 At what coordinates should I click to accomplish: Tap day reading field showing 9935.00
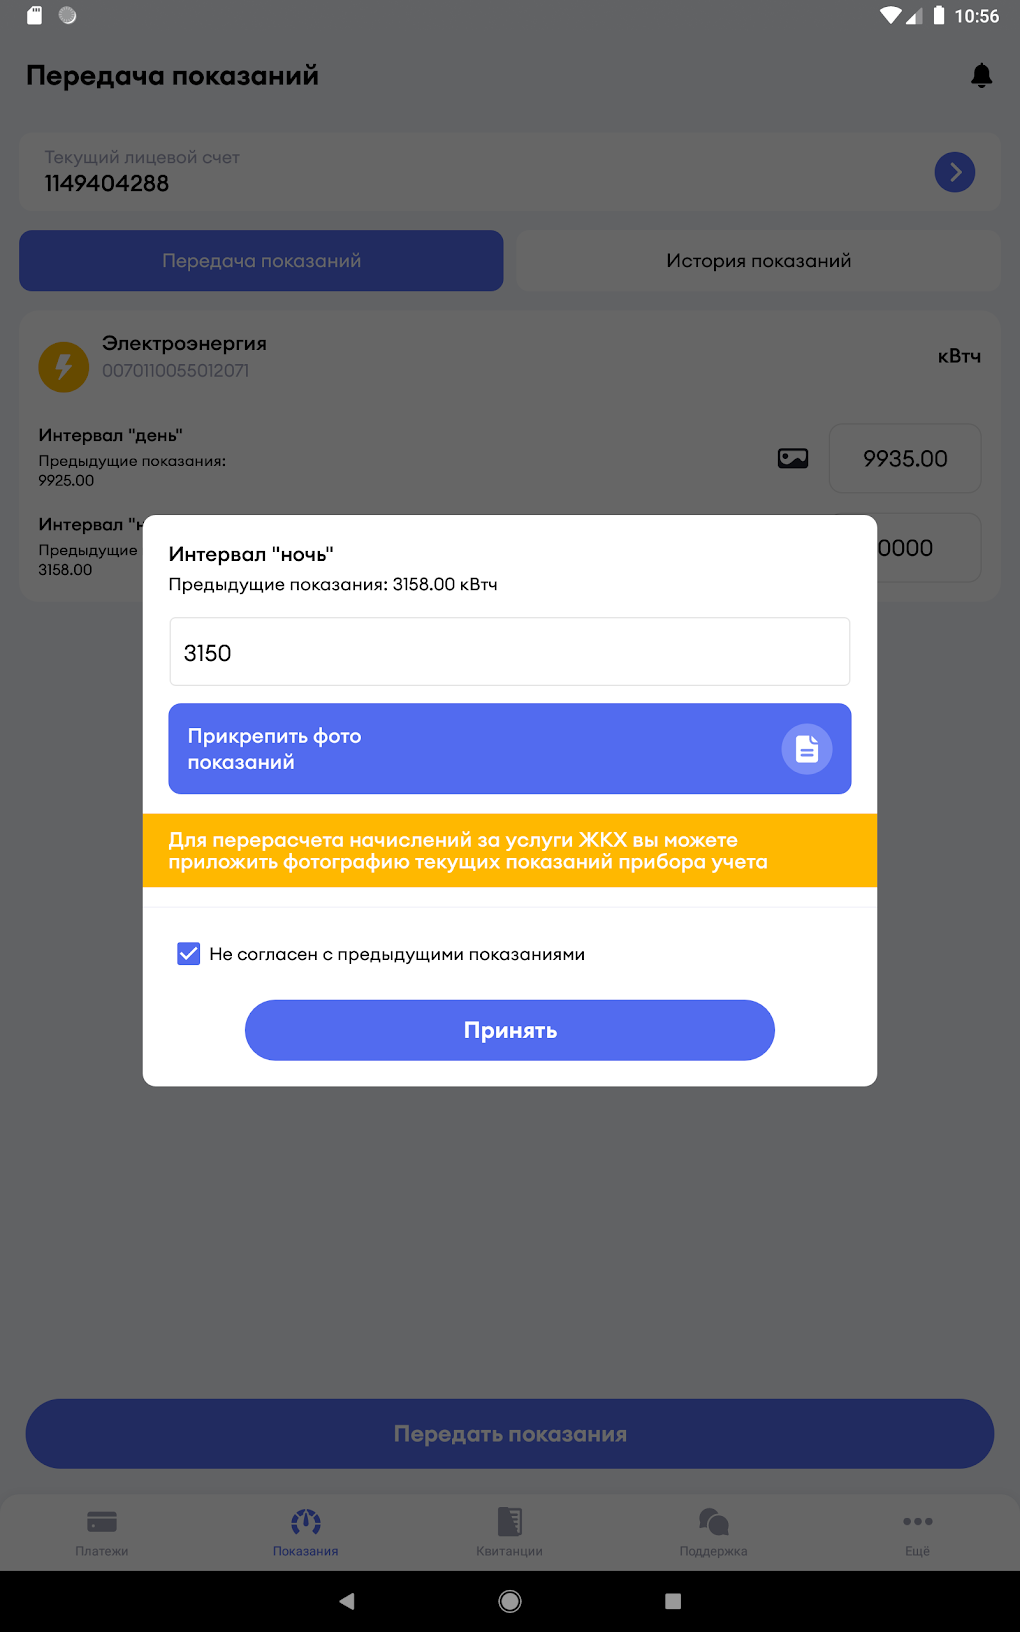(x=904, y=459)
